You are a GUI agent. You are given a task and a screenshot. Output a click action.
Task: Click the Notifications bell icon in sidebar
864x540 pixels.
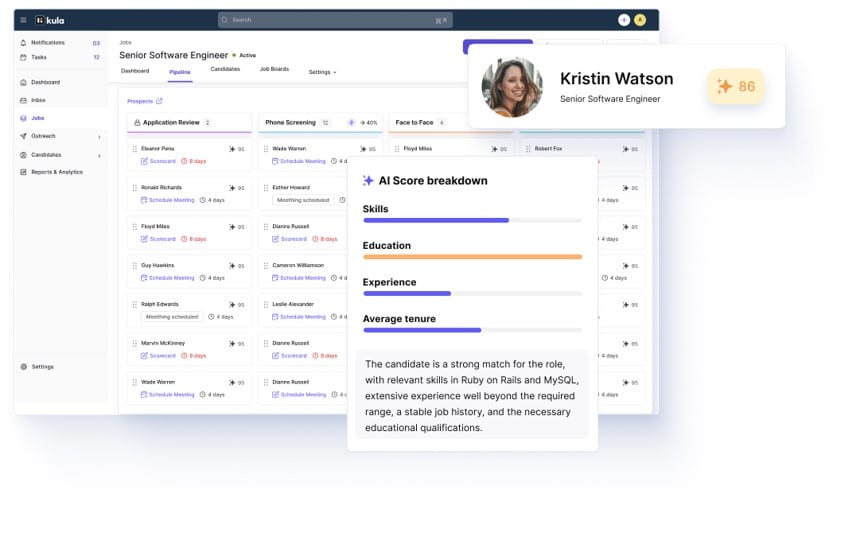coord(24,43)
